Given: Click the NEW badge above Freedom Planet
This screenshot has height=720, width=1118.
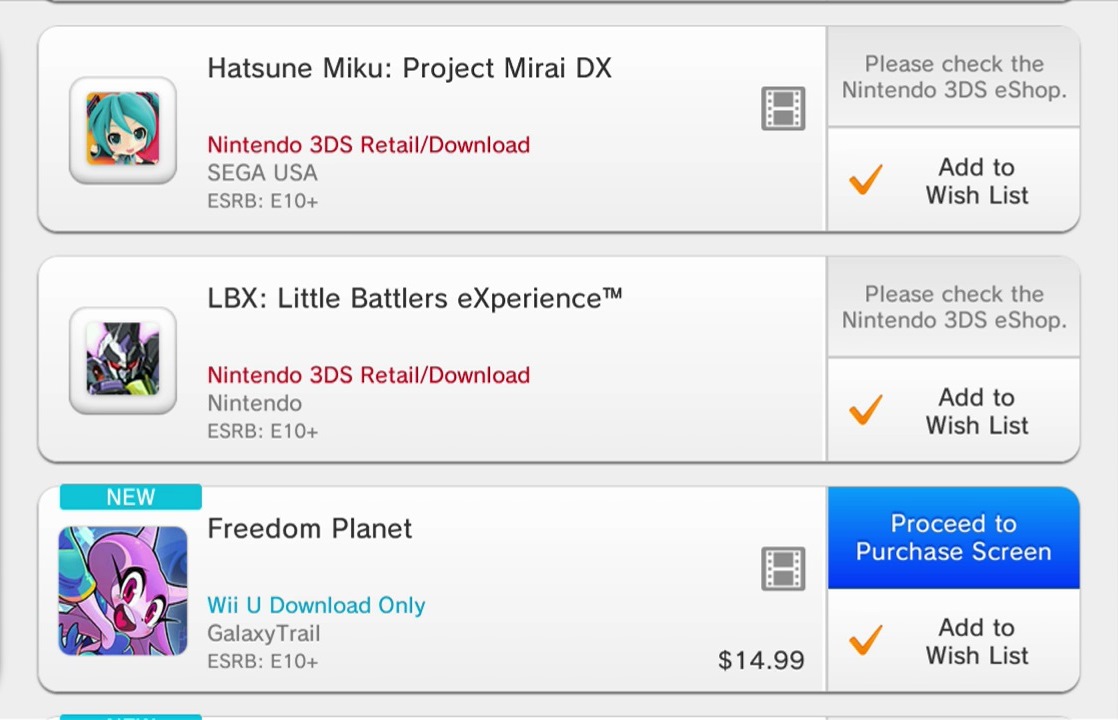Looking at the screenshot, I should (130, 497).
